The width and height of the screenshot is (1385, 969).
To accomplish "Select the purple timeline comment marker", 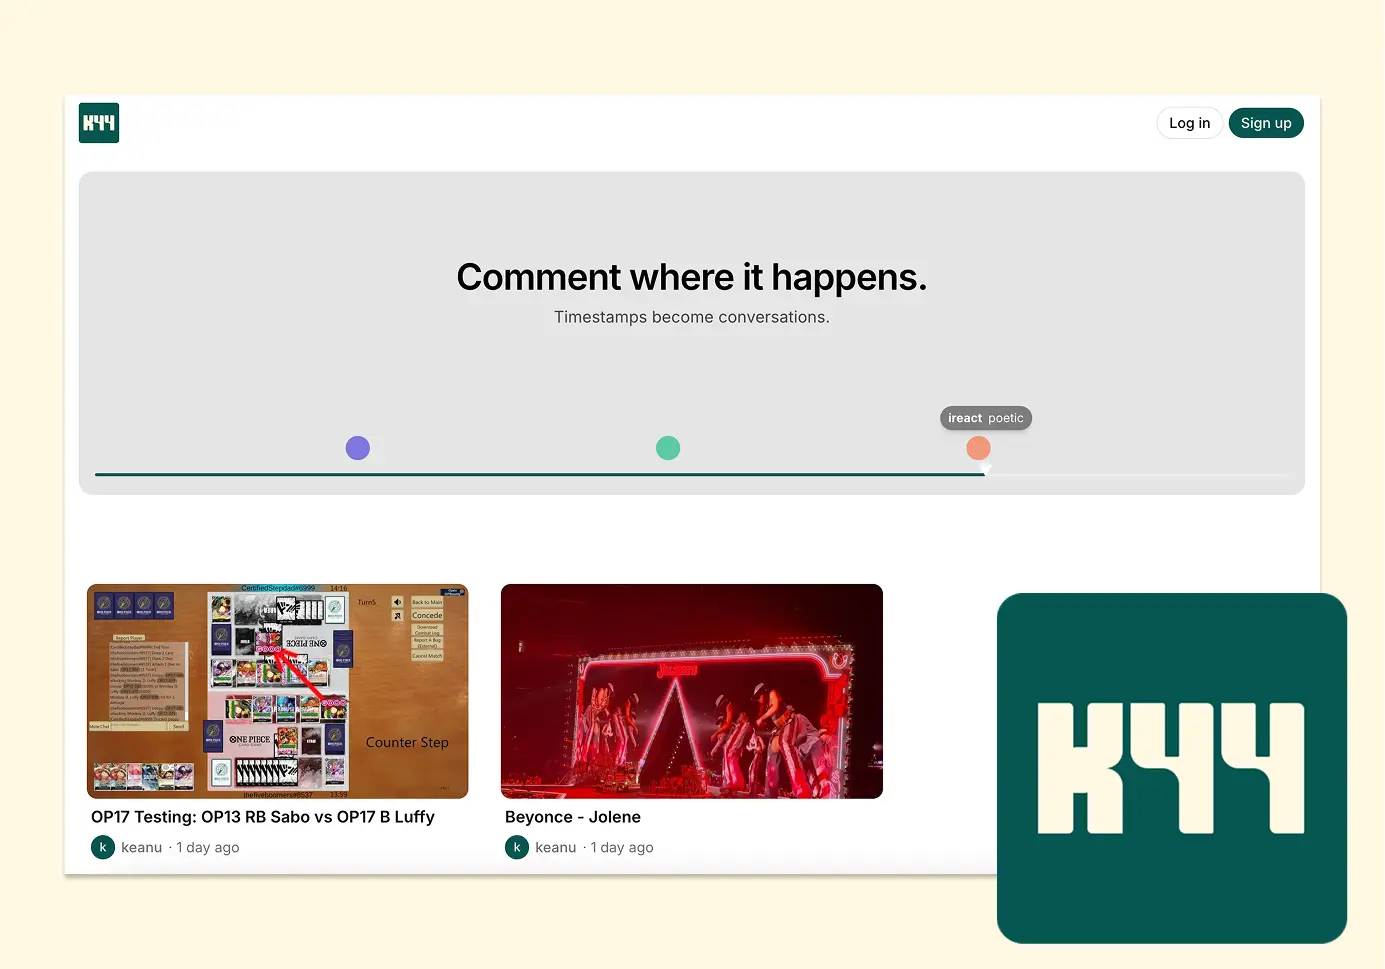I will [x=358, y=448].
